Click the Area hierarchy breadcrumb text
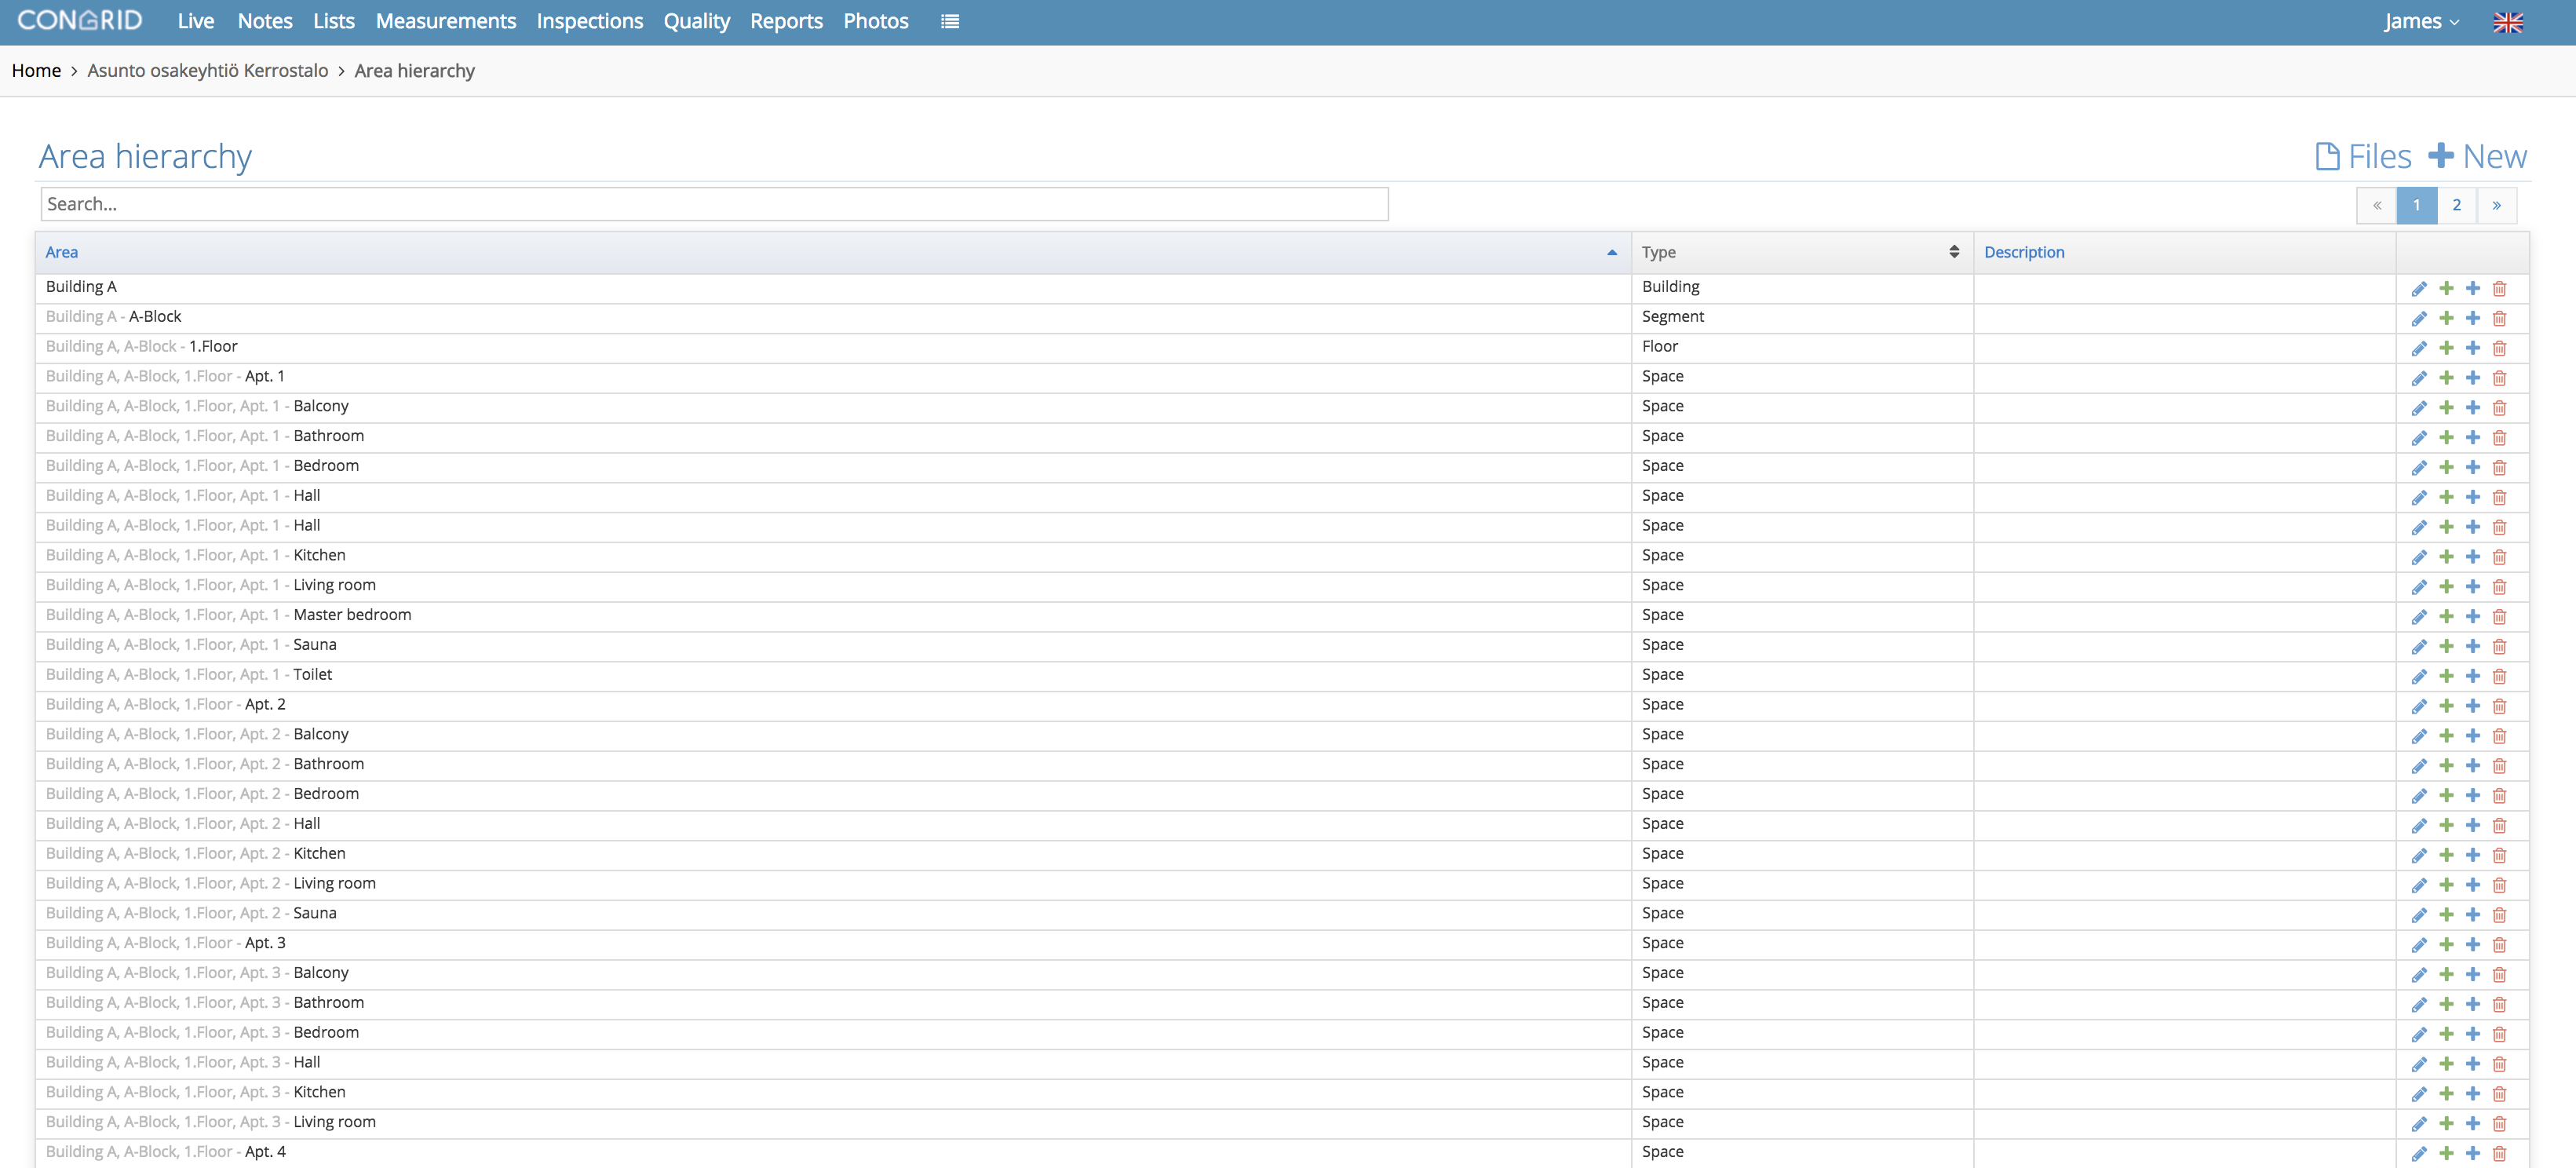2576x1168 pixels. pos(414,71)
